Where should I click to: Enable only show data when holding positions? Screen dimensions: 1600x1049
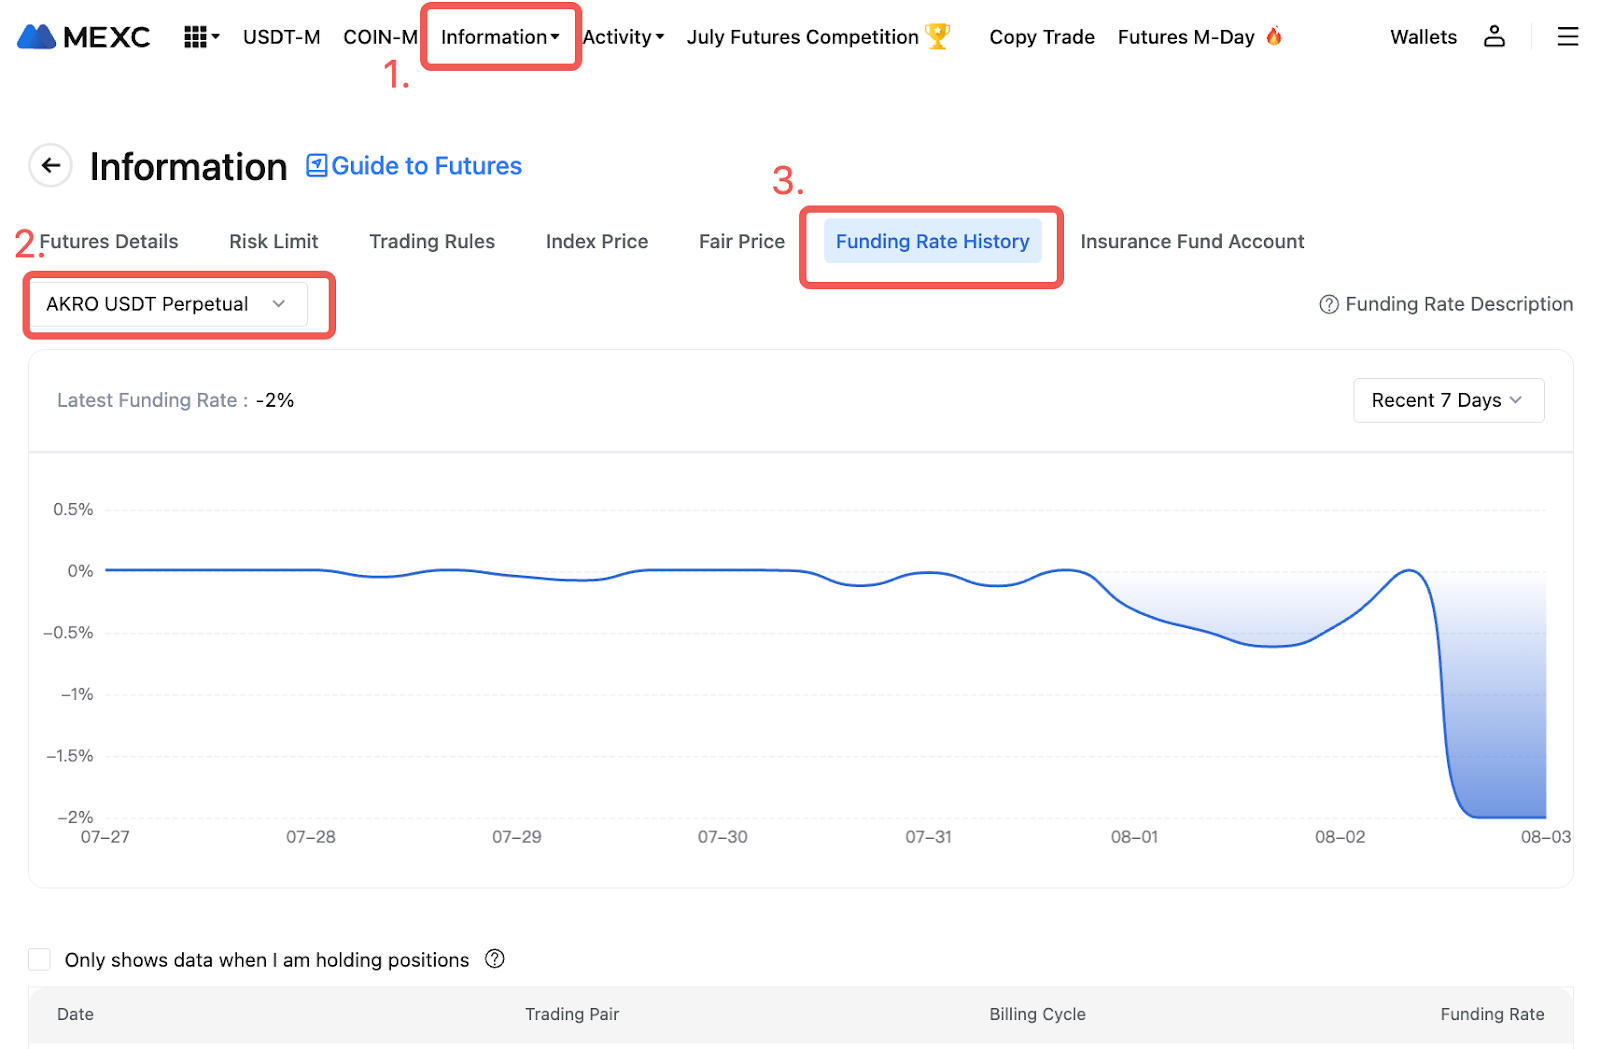click(40, 960)
